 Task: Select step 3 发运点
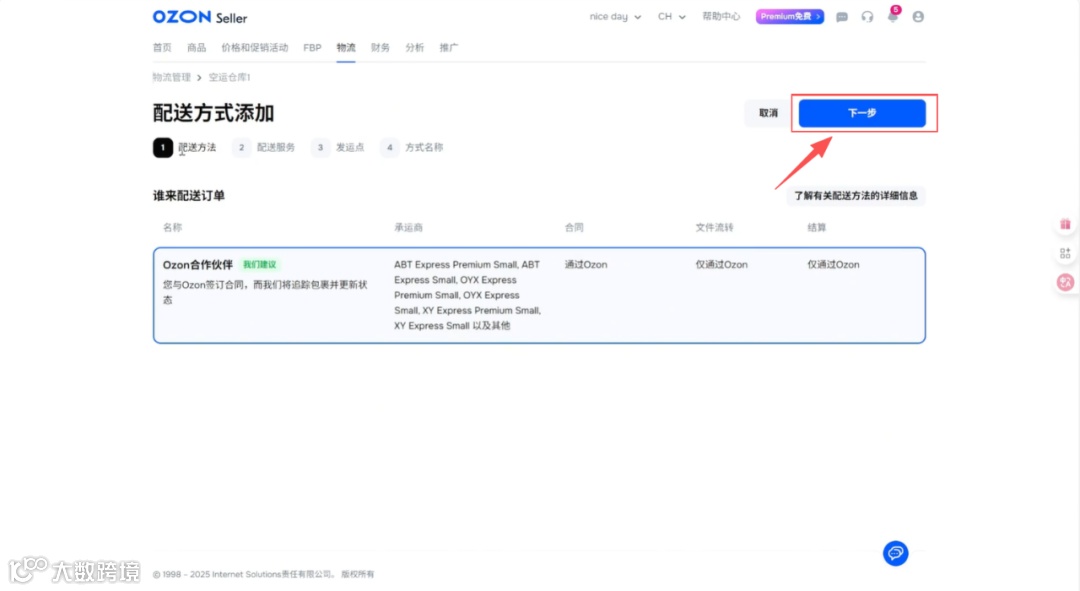(x=338, y=147)
